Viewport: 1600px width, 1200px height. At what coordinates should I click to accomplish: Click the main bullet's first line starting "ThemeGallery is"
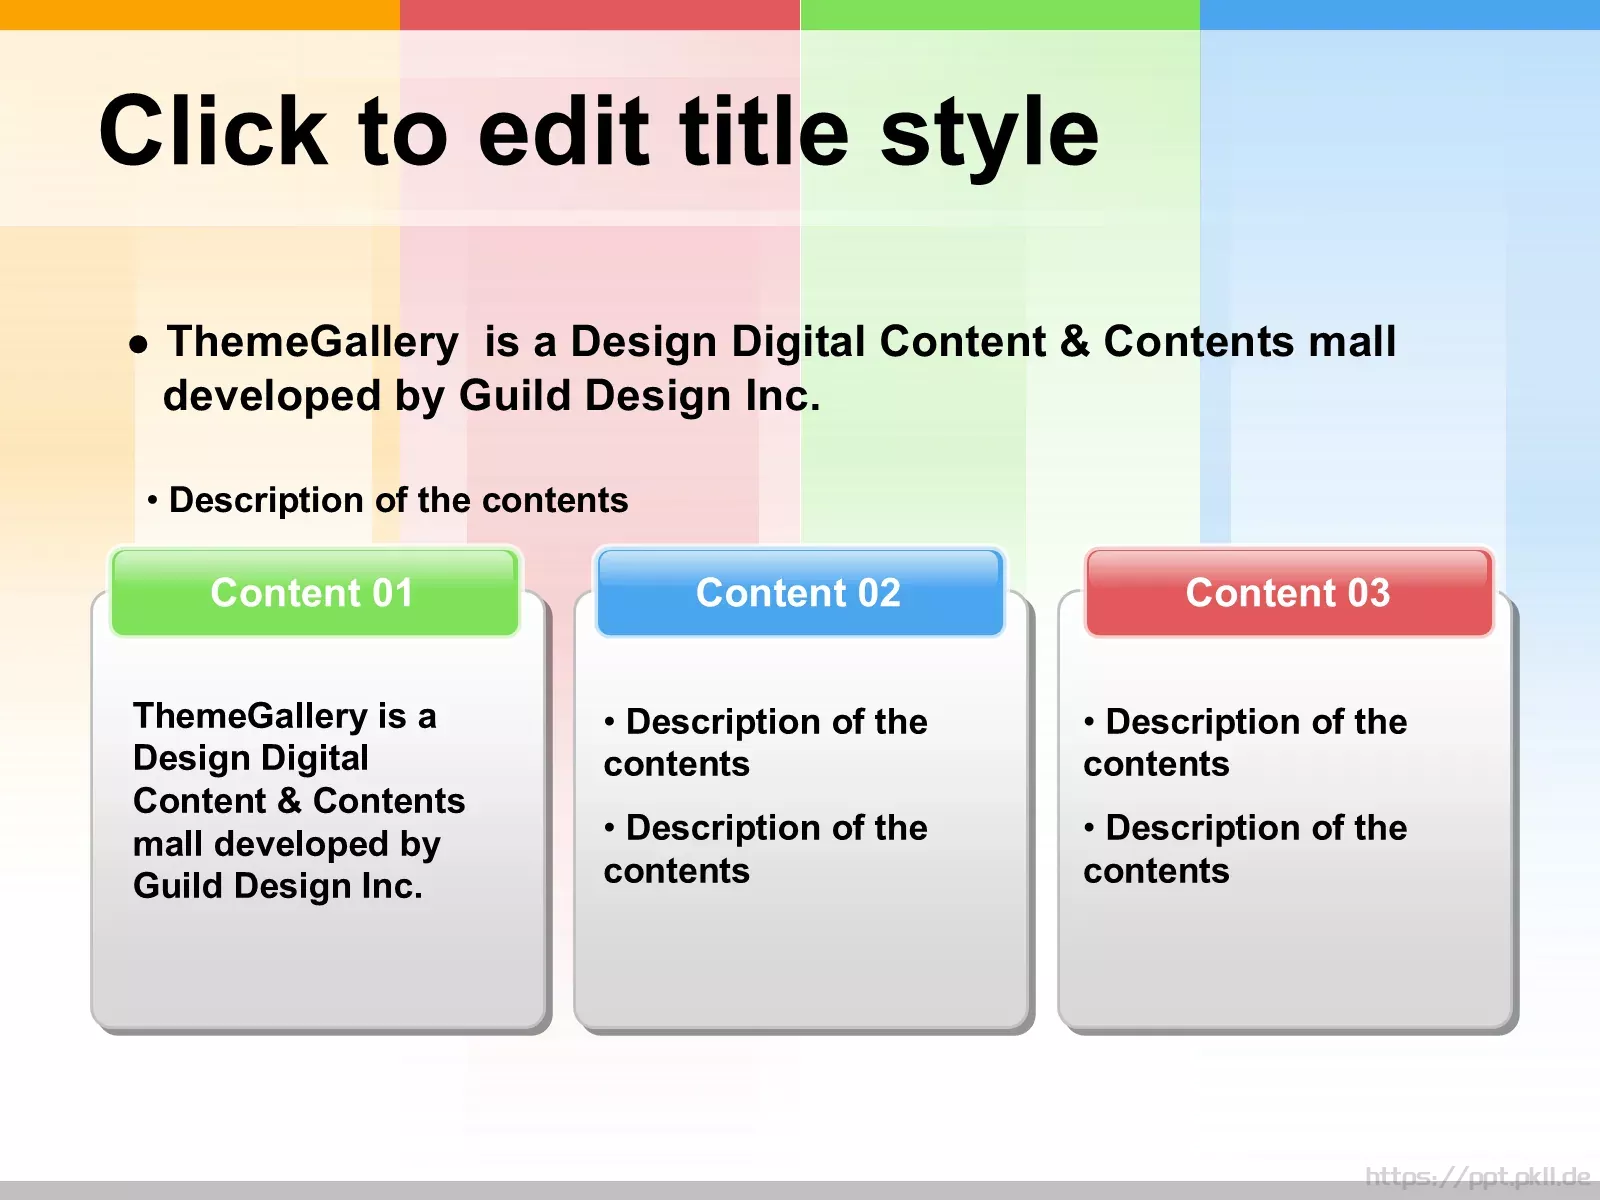click(x=780, y=342)
